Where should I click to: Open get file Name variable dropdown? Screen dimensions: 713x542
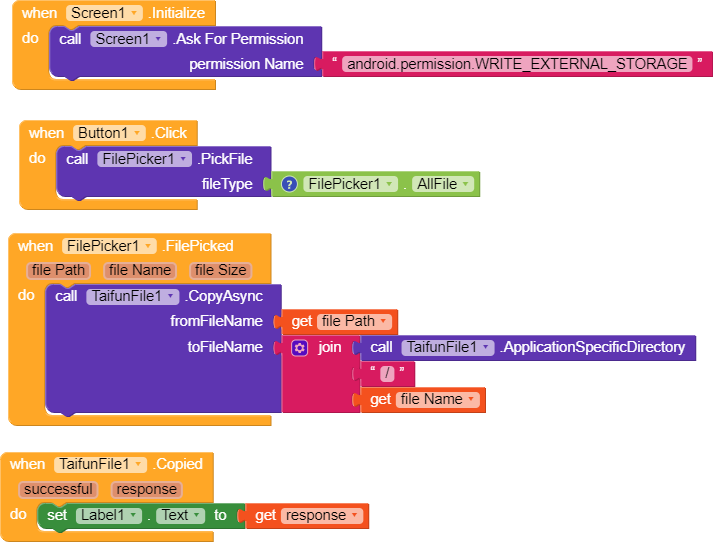pyautogui.click(x=438, y=399)
